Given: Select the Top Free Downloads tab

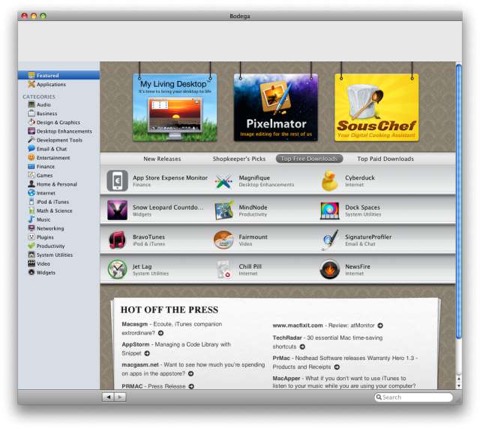Looking at the screenshot, I should 309,159.
